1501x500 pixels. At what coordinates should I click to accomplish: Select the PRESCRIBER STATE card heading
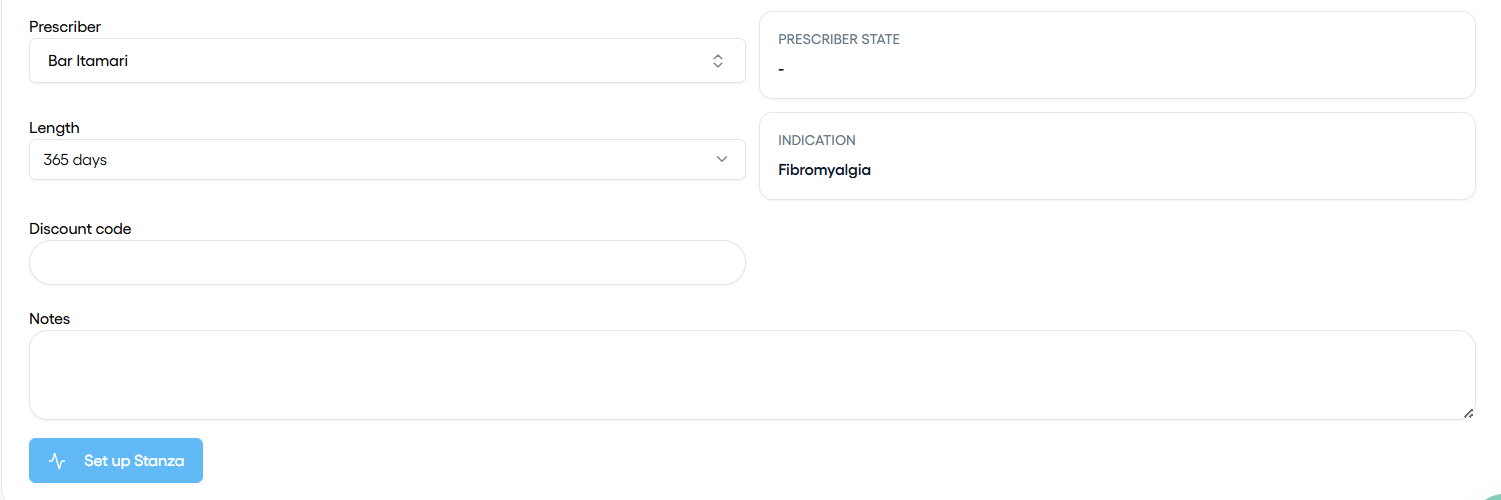click(x=839, y=40)
